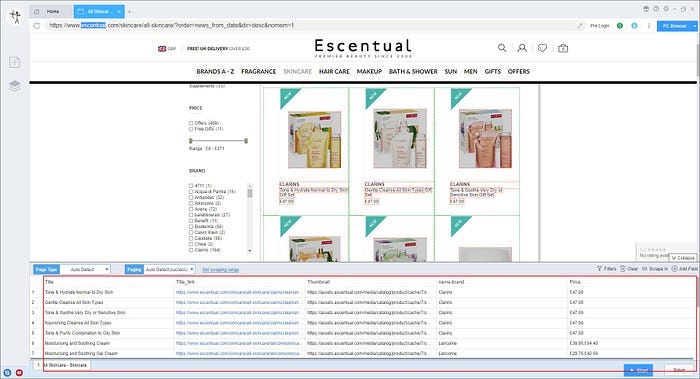This screenshot has width=700, height=379.
Task: Open the BATH & SHOWER menu
Action: [413, 71]
